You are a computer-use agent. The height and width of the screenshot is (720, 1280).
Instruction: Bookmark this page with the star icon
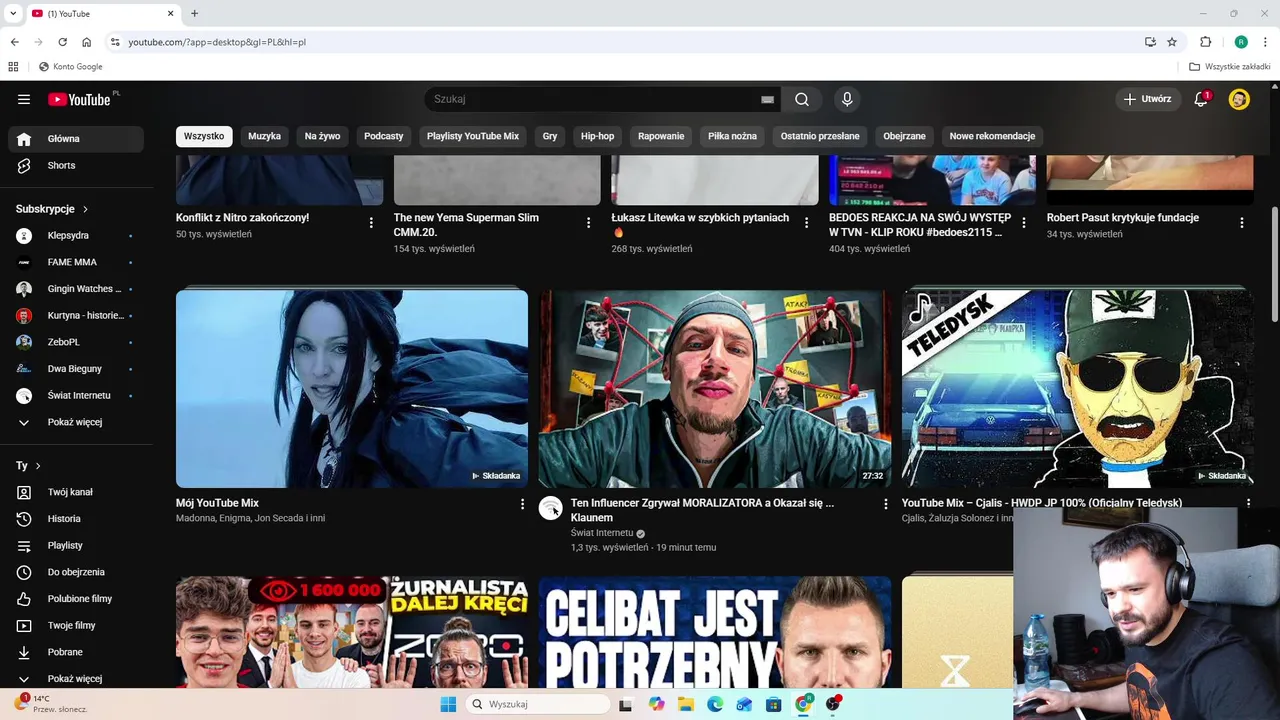coord(1172,42)
